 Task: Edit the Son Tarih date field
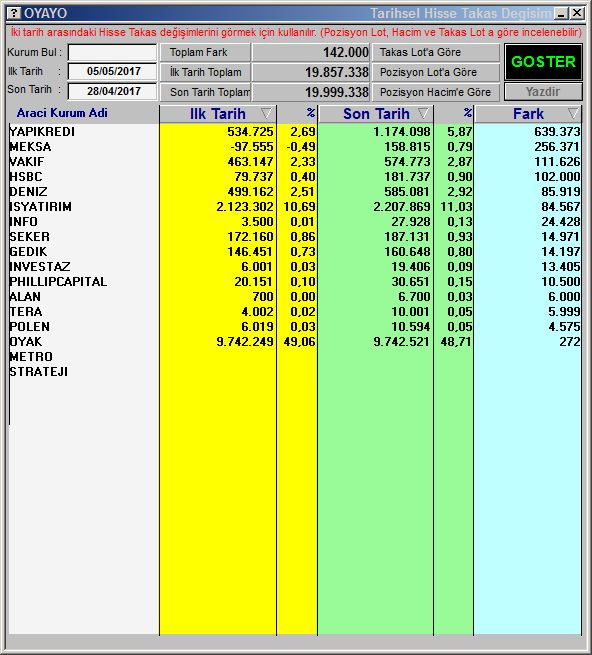(112, 91)
